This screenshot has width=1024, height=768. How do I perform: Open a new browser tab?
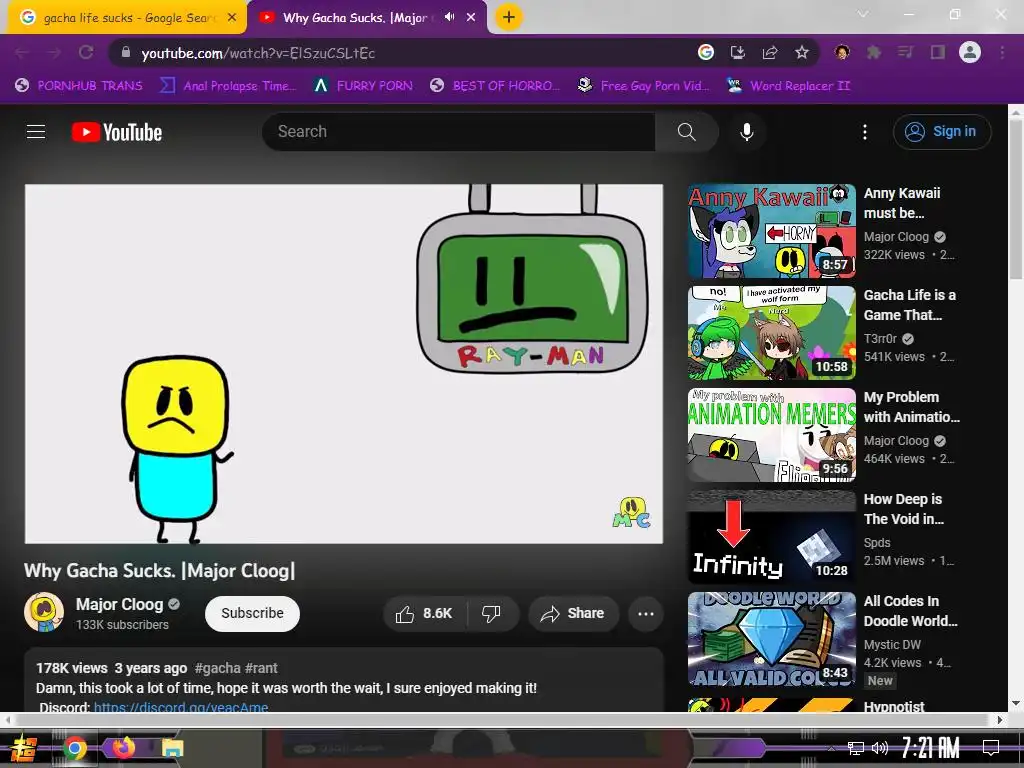(509, 17)
